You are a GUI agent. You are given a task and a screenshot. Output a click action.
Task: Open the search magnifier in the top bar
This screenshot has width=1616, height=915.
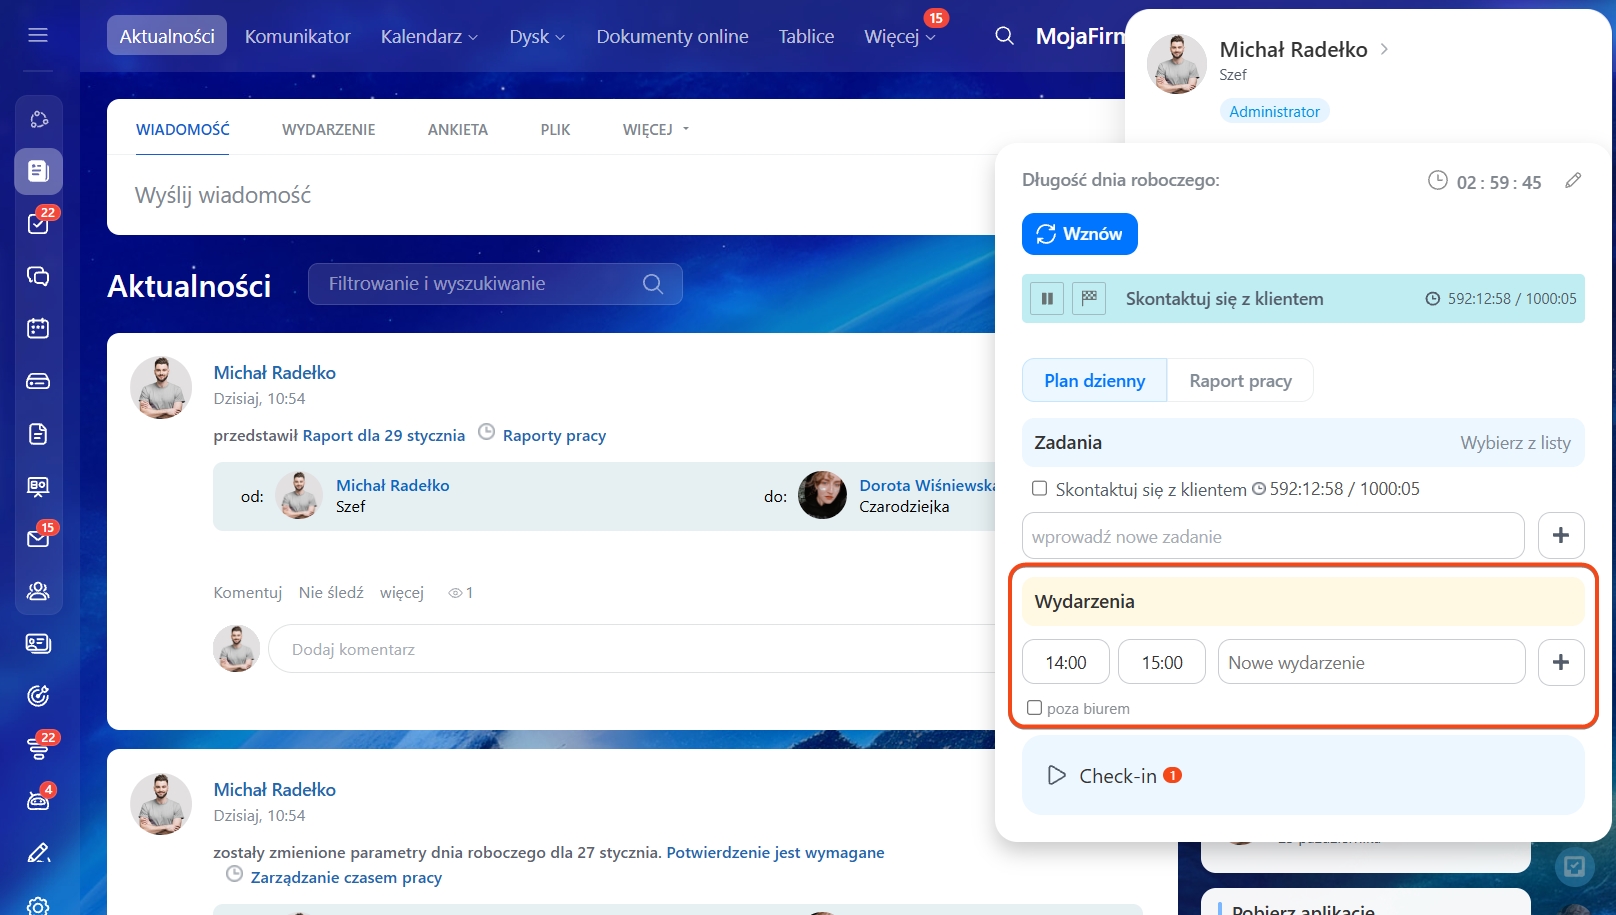point(1004,36)
